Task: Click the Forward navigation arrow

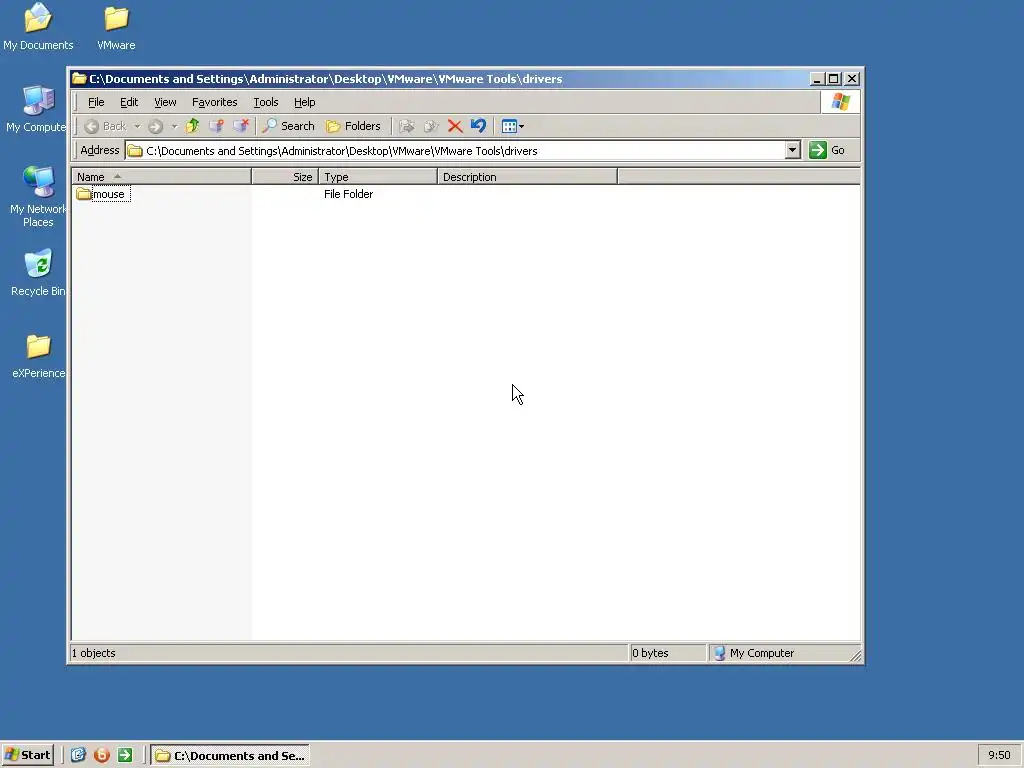Action: 155,126
